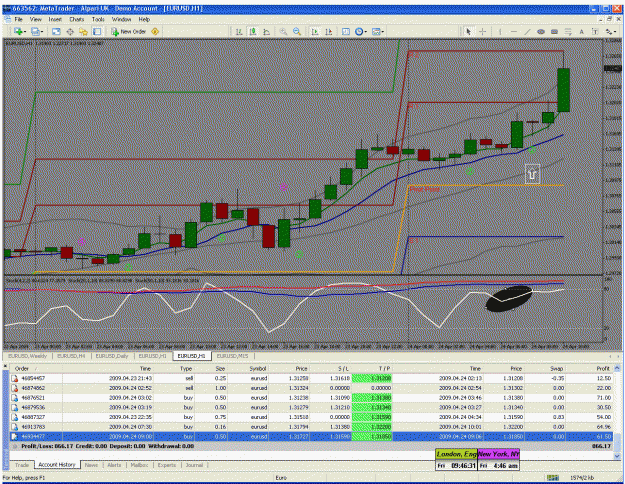Click the Account History scroll-down arrow

(617, 456)
